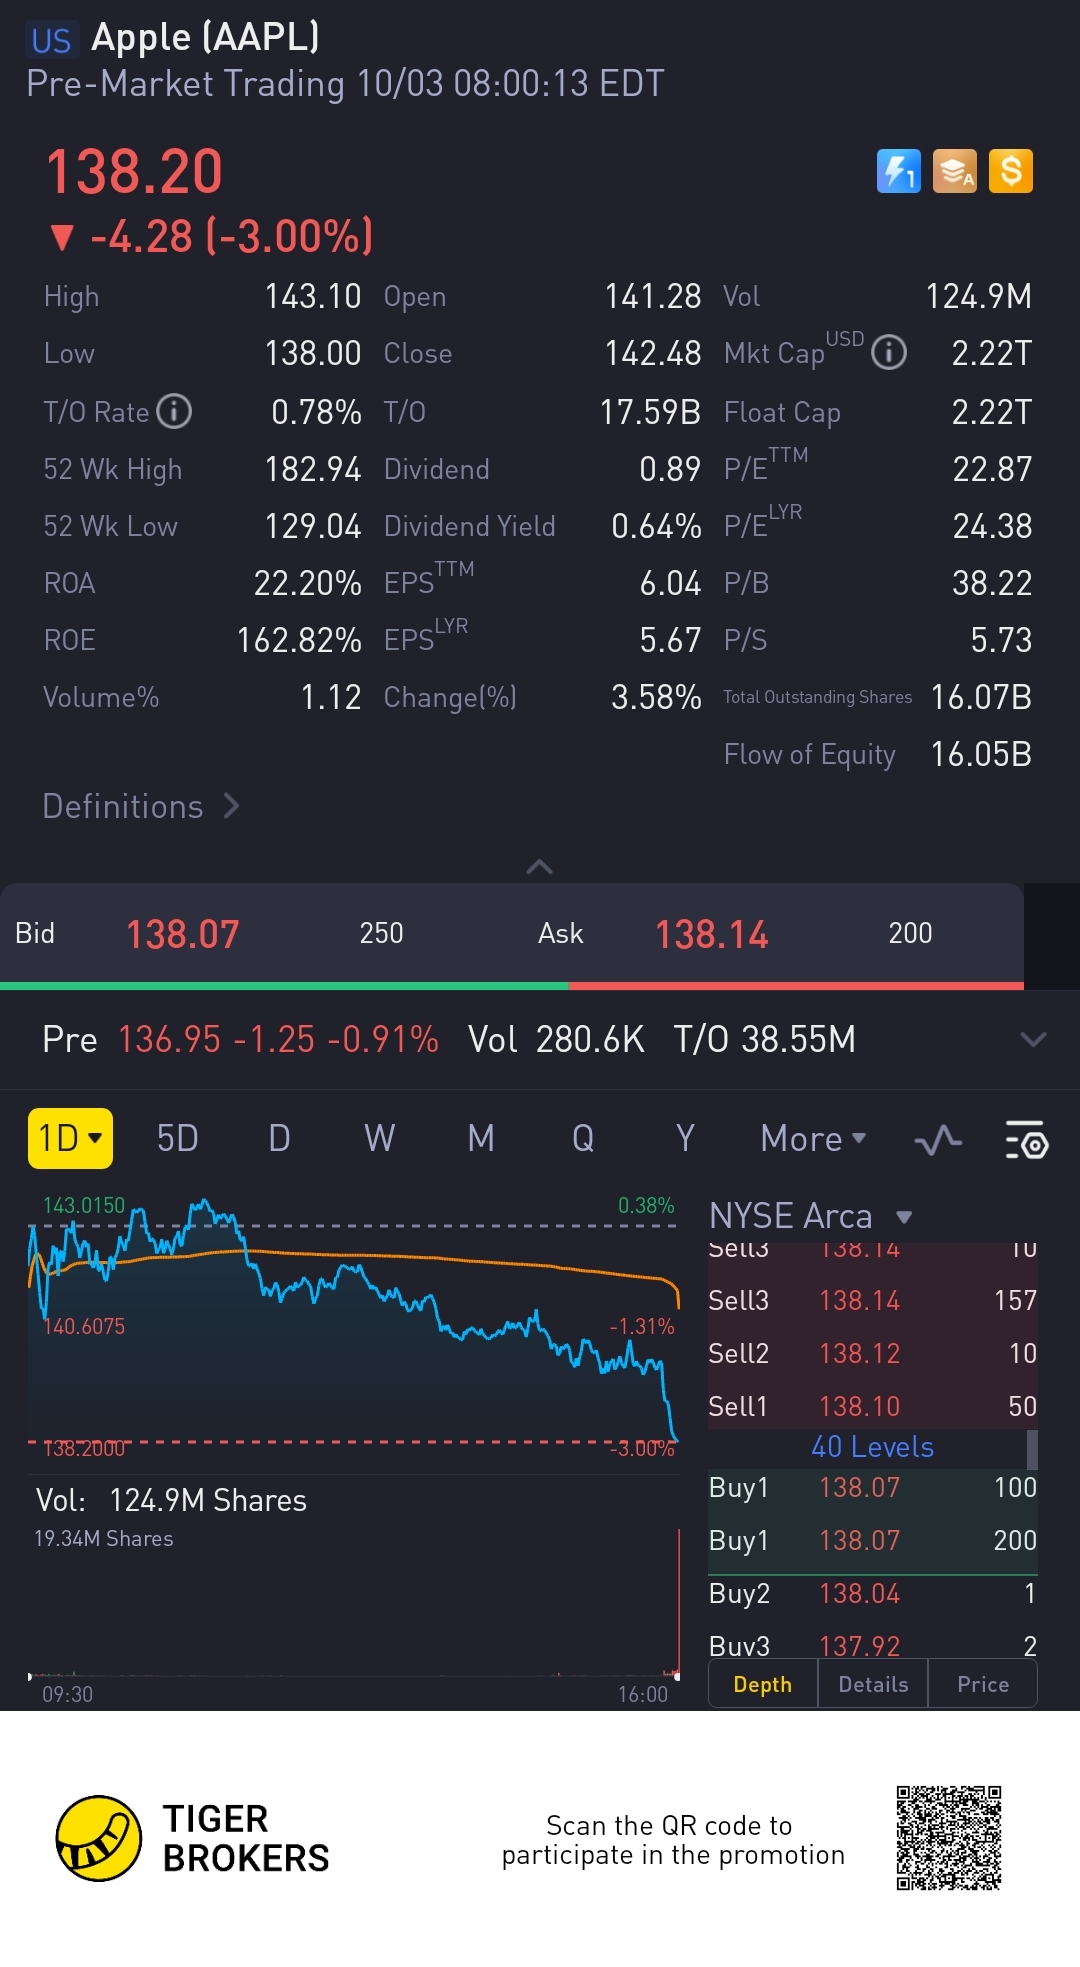Image resolution: width=1080 pixels, height=1967 pixels.
Task: Tap the promotion QR code
Action: (x=948, y=1838)
